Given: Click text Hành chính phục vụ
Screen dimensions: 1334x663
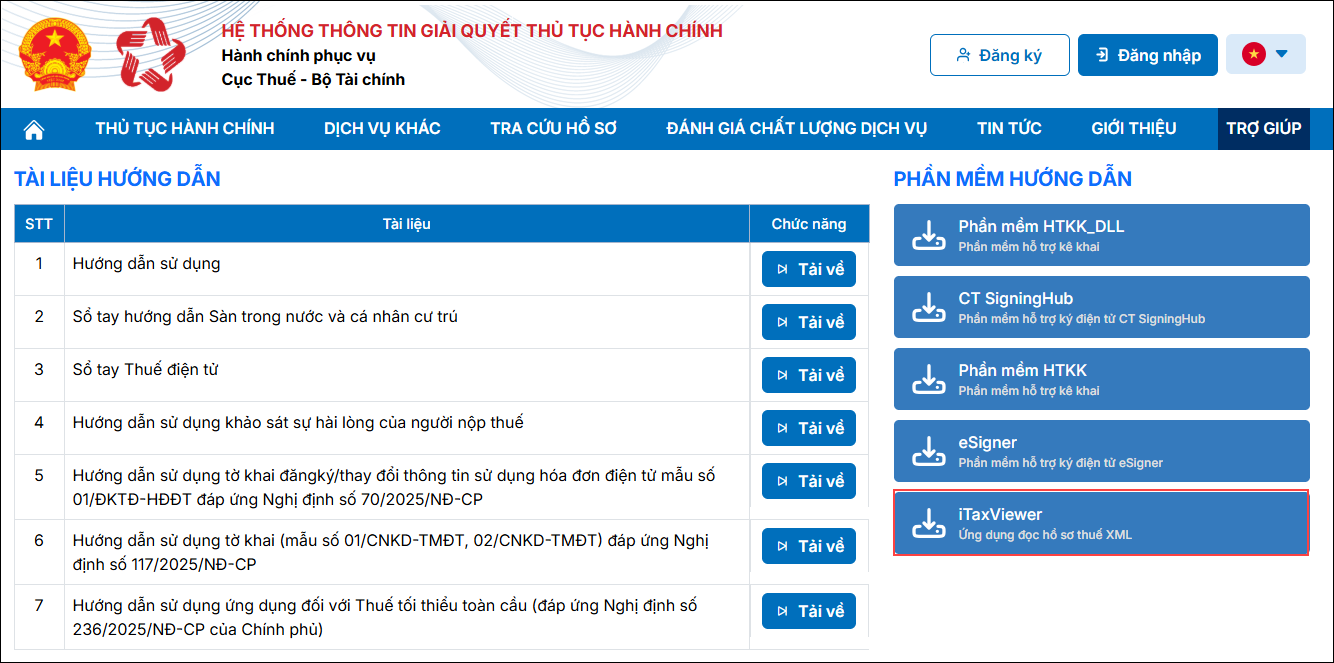Looking at the screenshot, I should click(299, 55).
